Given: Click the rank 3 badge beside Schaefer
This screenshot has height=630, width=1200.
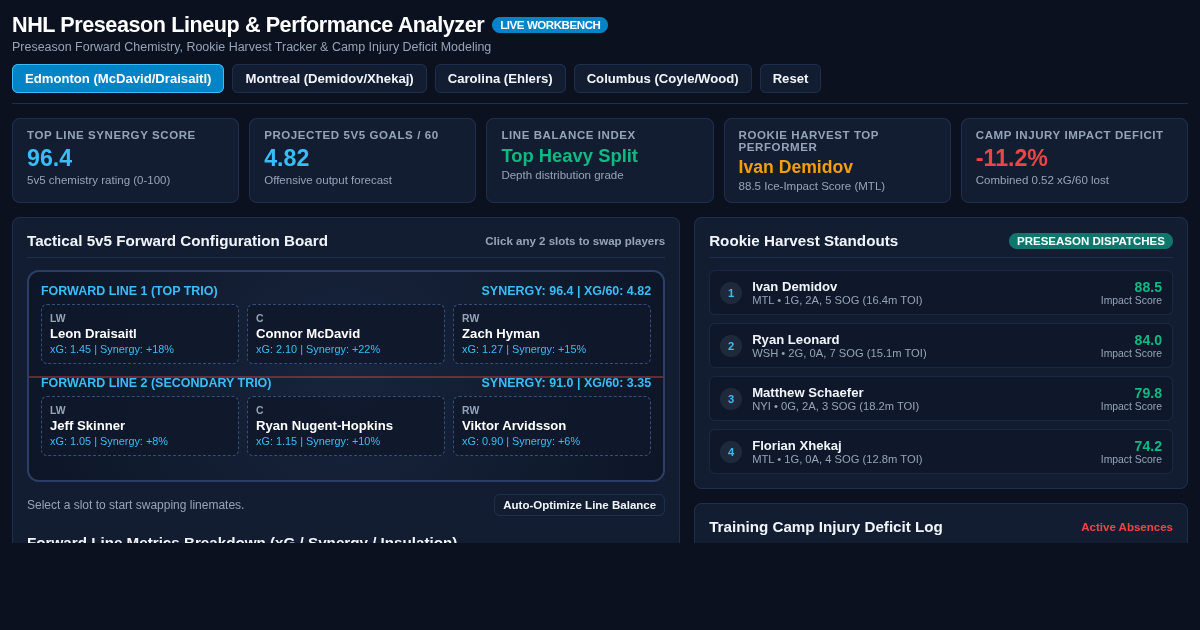Looking at the screenshot, I should click(x=731, y=399).
